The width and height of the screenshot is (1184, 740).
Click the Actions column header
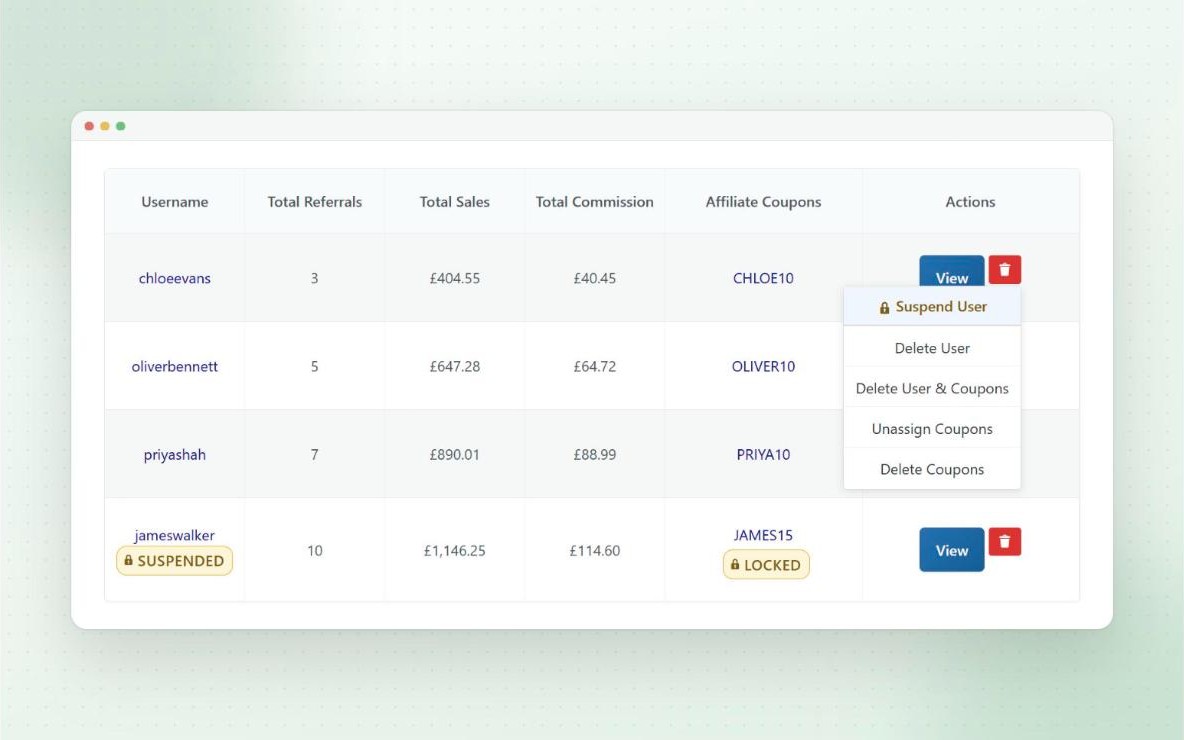tap(970, 202)
